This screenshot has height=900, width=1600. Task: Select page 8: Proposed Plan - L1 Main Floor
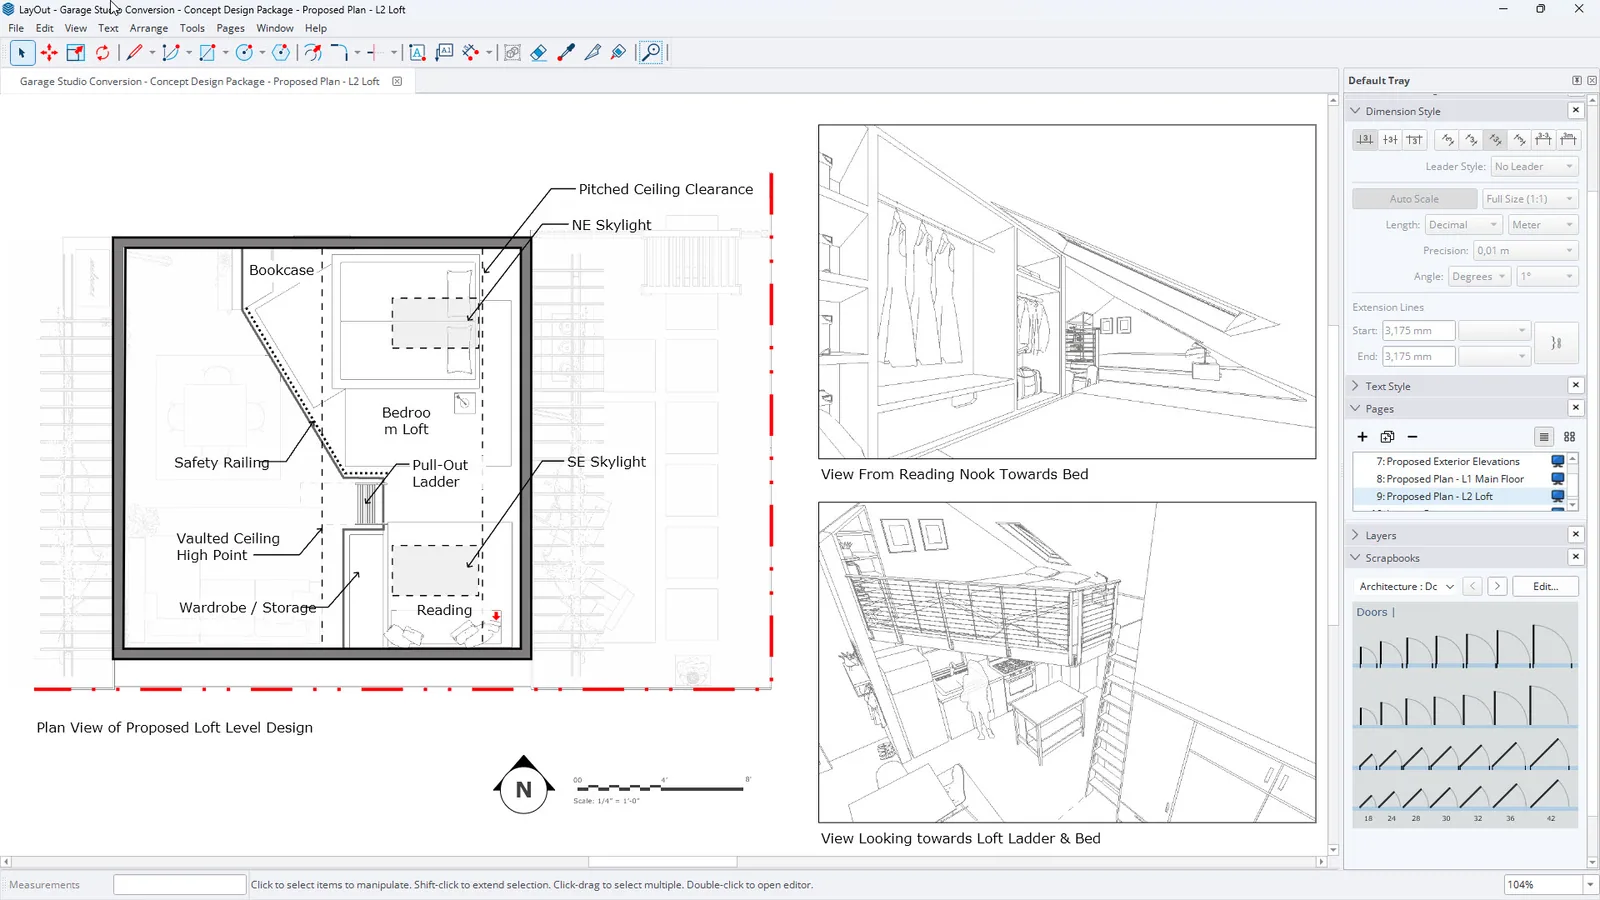pyautogui.click(x=1450, y=479)
